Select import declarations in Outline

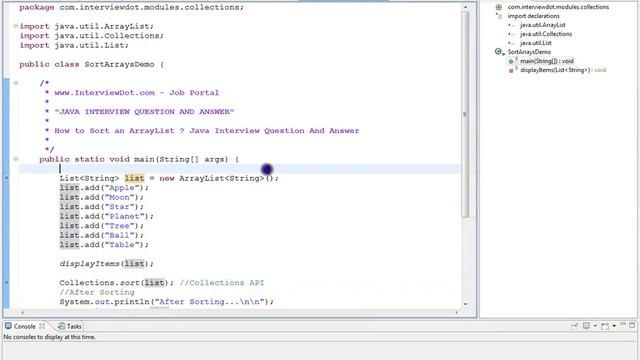point(533,16)
